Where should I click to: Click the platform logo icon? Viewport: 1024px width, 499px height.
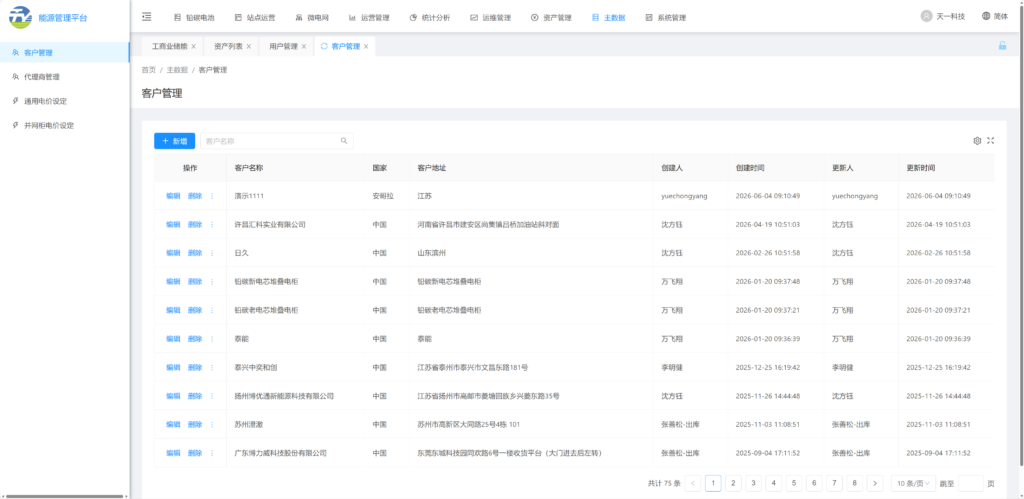20,16
